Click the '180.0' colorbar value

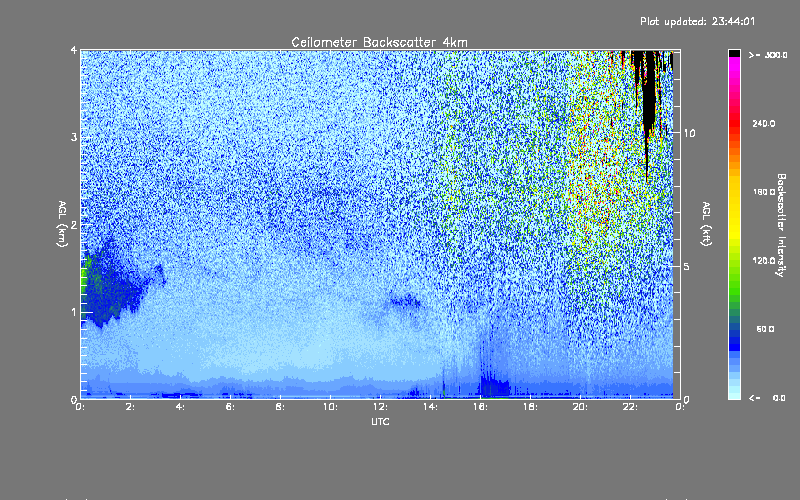tap(764, 192)
